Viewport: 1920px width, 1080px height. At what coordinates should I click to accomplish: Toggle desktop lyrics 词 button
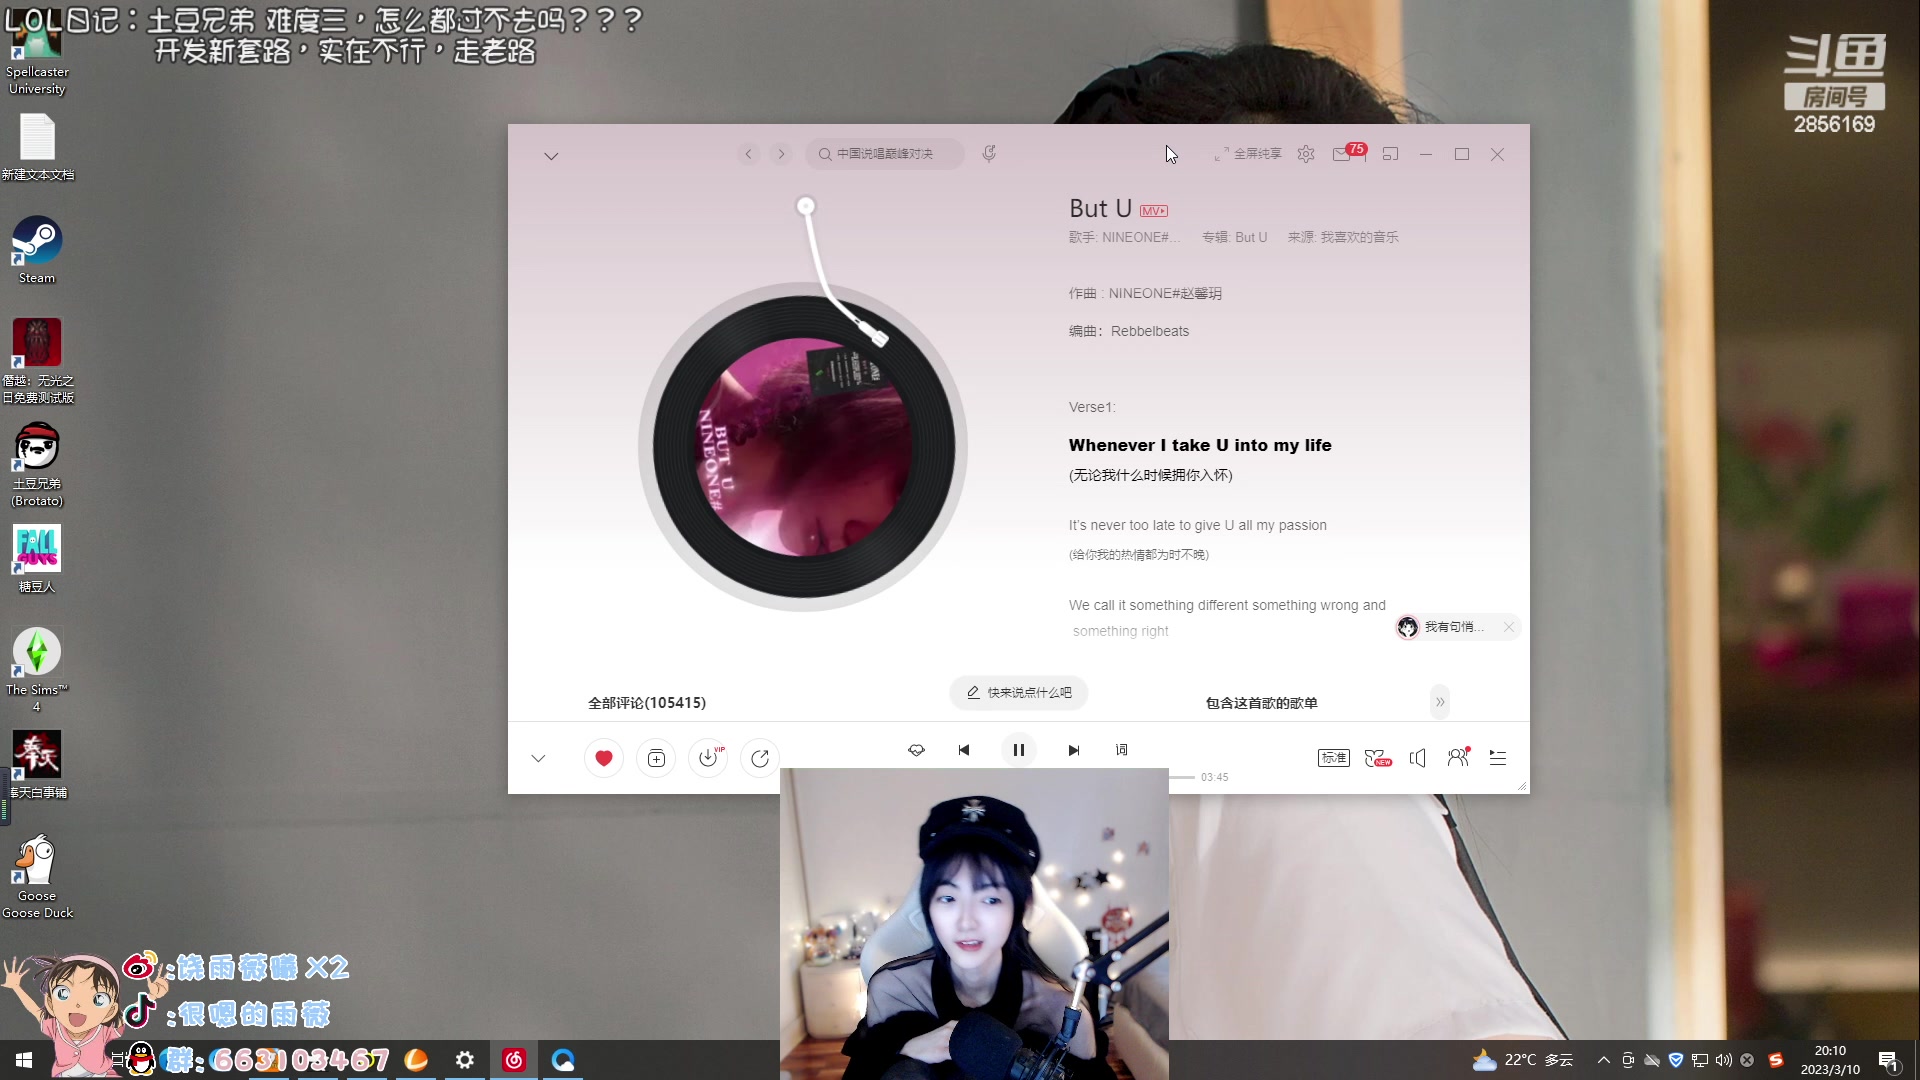1121,750
